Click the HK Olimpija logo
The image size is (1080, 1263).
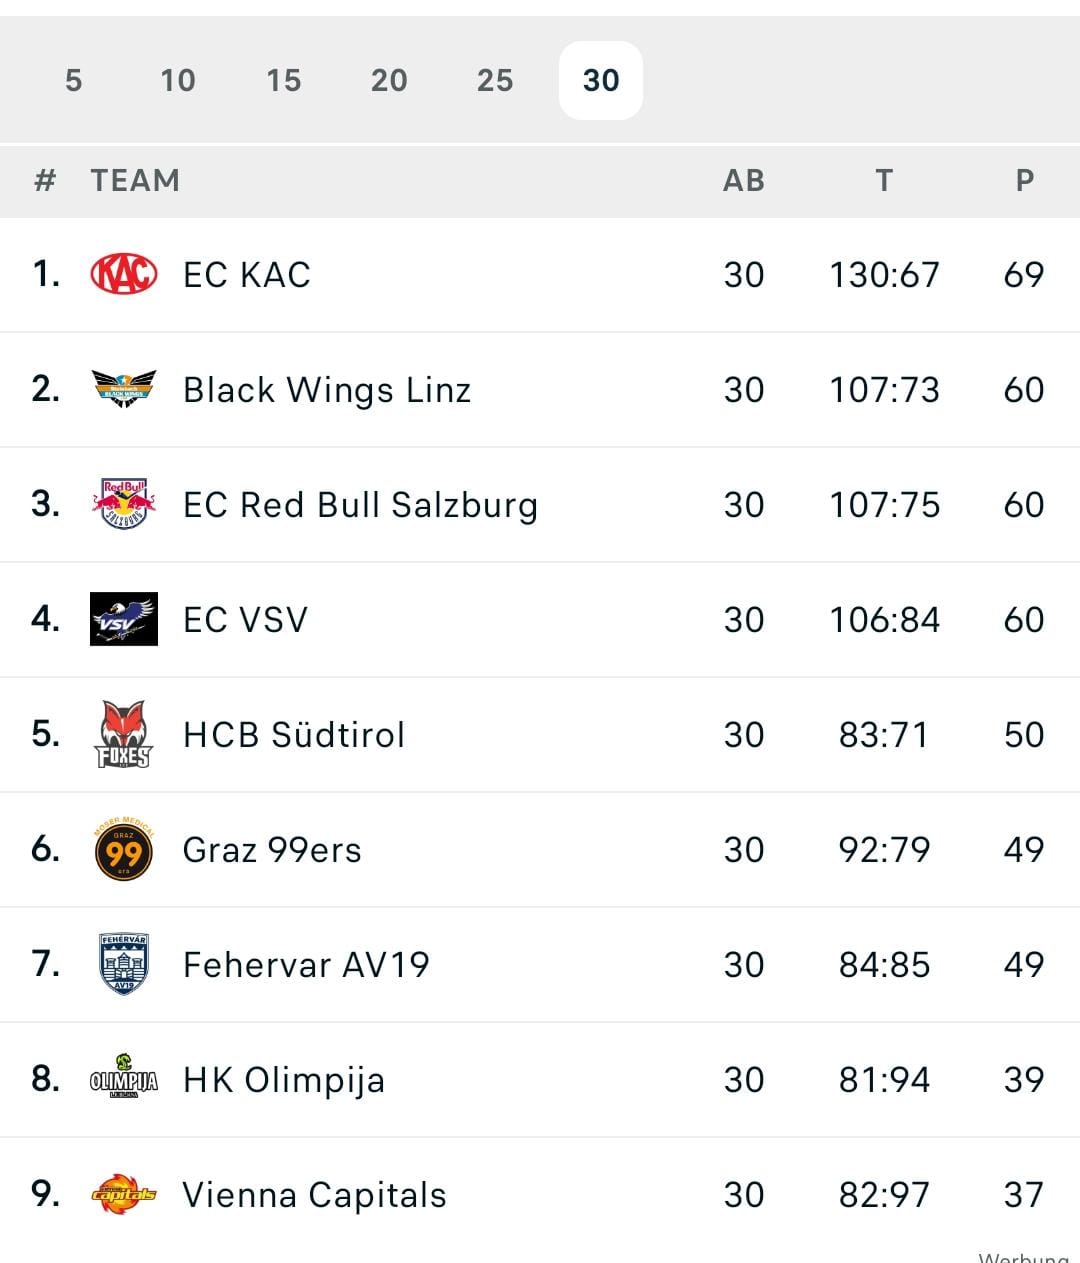click(x=124, y=1080)
